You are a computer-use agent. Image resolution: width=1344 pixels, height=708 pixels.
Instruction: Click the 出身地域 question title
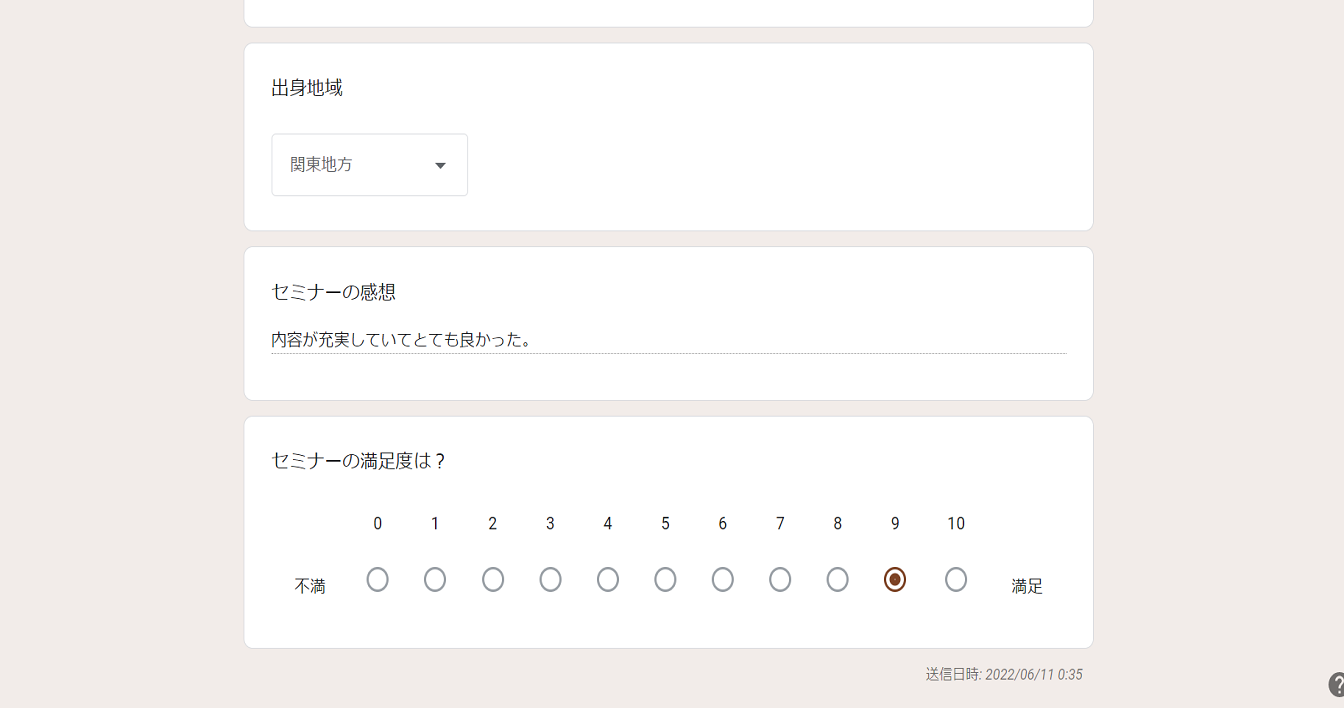307,88
